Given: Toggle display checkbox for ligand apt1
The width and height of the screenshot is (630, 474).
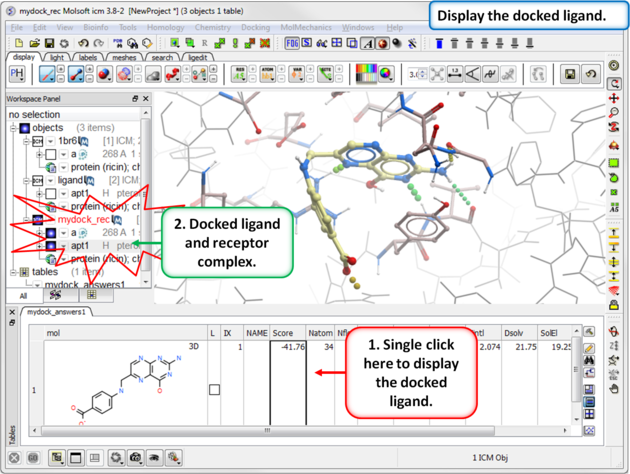Looking at the screenshot, I should (x=51, y=193).
